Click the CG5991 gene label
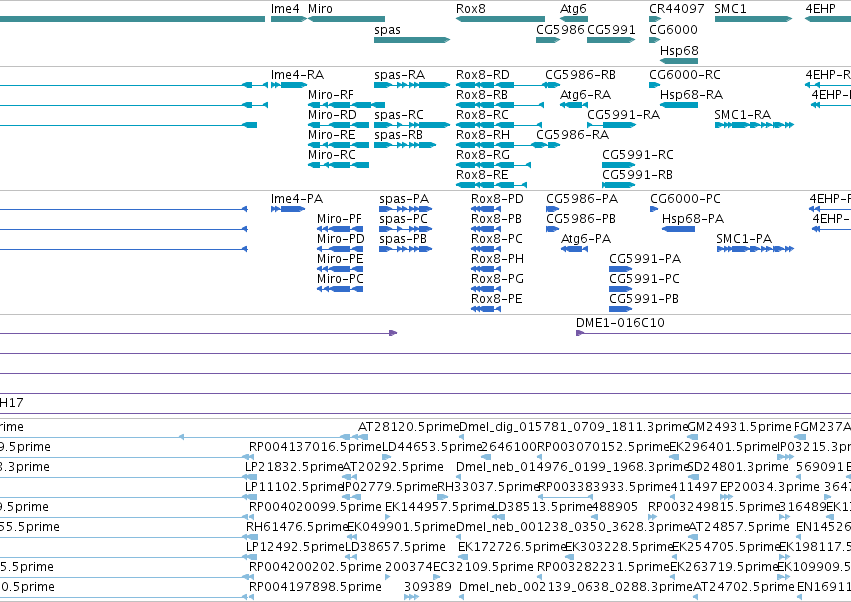The height and width of the screenshot is (602, 851). pos(612,29)
